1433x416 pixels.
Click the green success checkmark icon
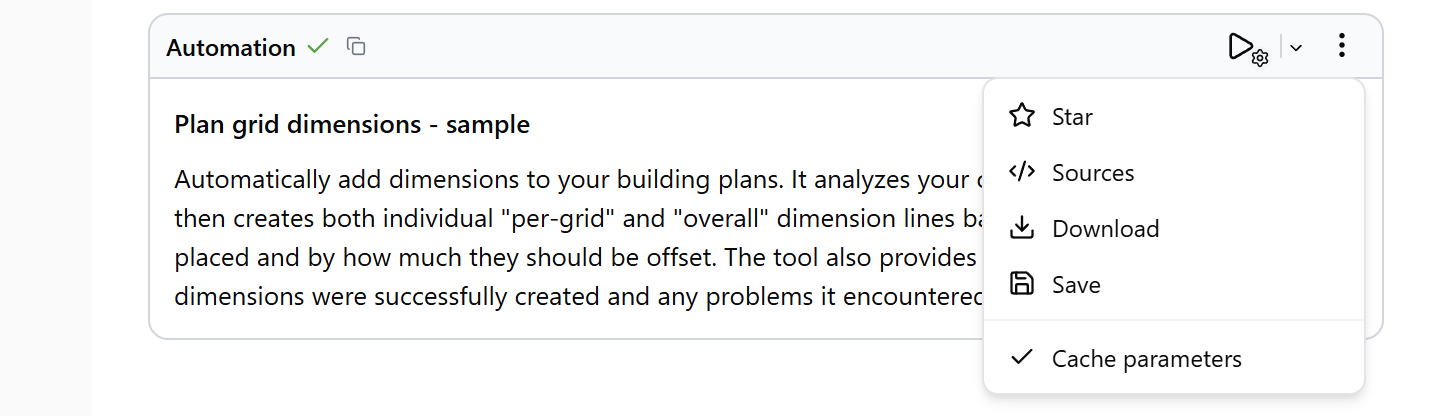[318, 46]
